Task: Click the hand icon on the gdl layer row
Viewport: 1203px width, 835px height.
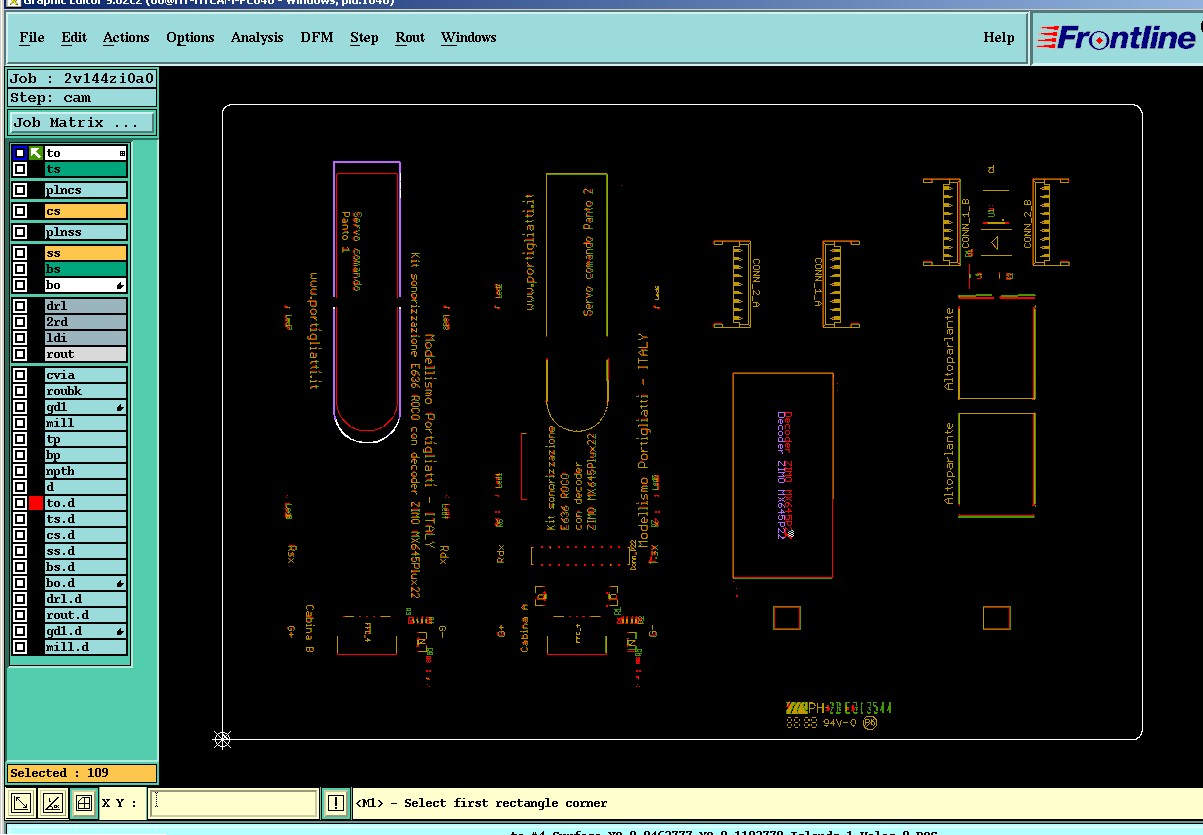Action: [120, 407]
